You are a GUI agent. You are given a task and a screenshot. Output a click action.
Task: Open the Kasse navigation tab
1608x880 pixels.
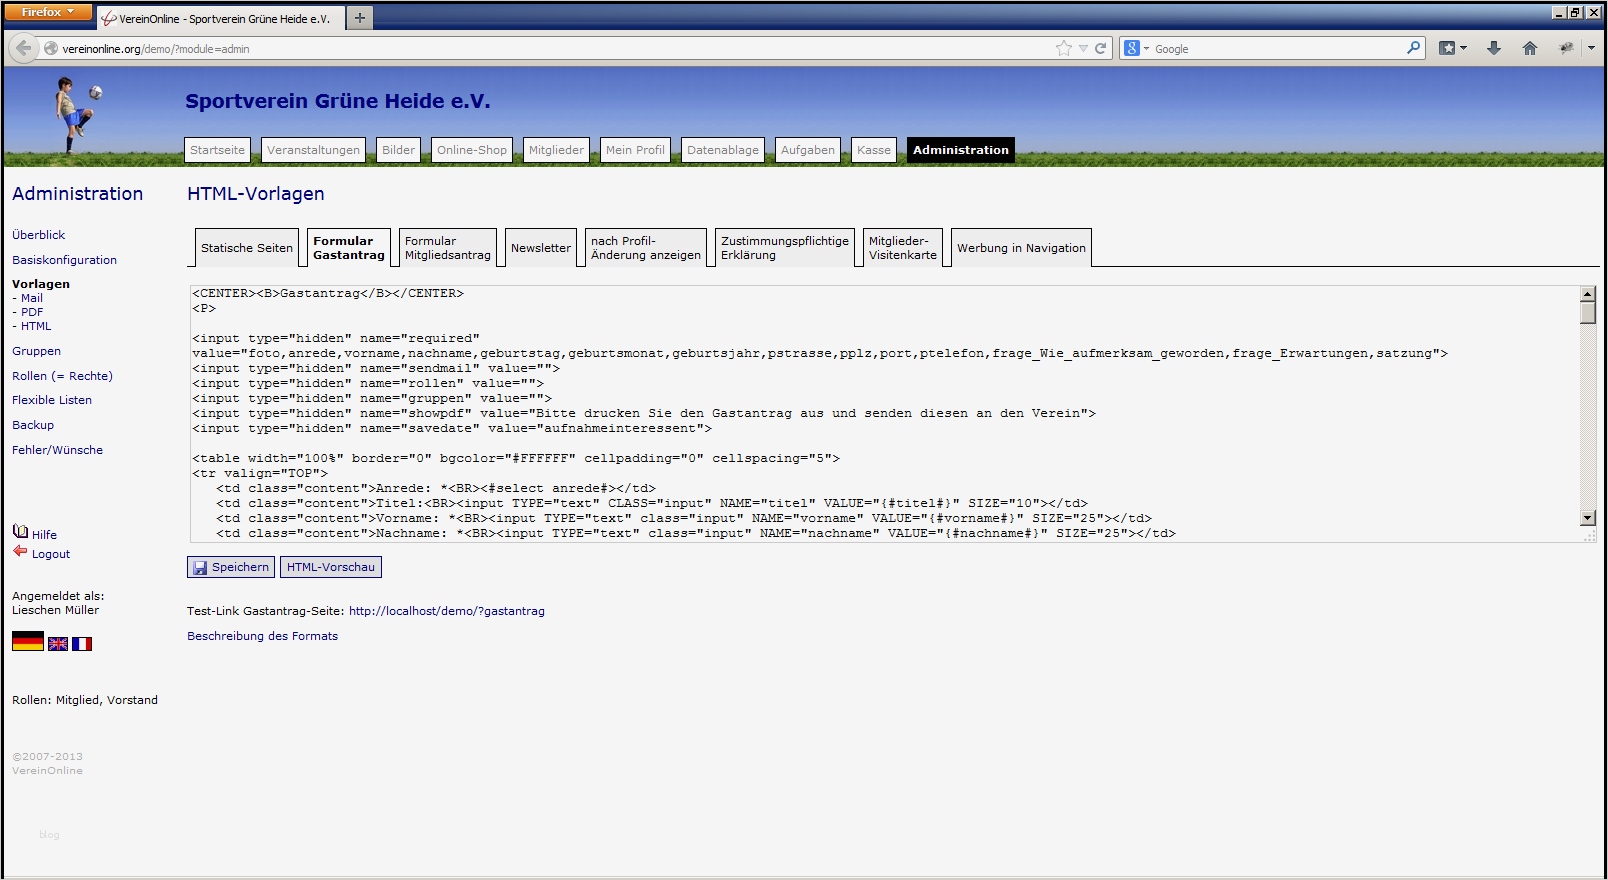pos(874,150)
